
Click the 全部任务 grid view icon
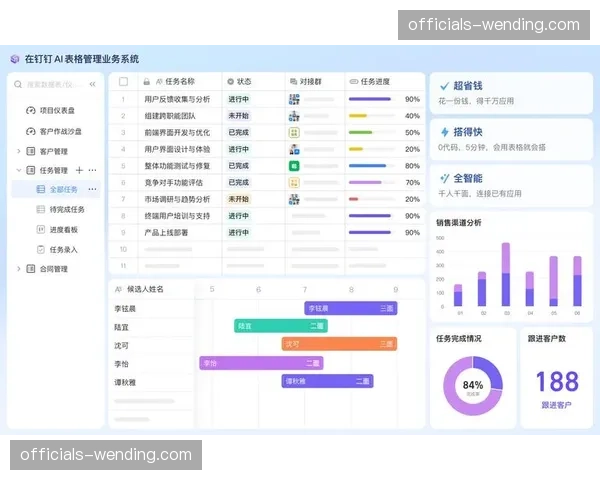[x=41, y=189]
